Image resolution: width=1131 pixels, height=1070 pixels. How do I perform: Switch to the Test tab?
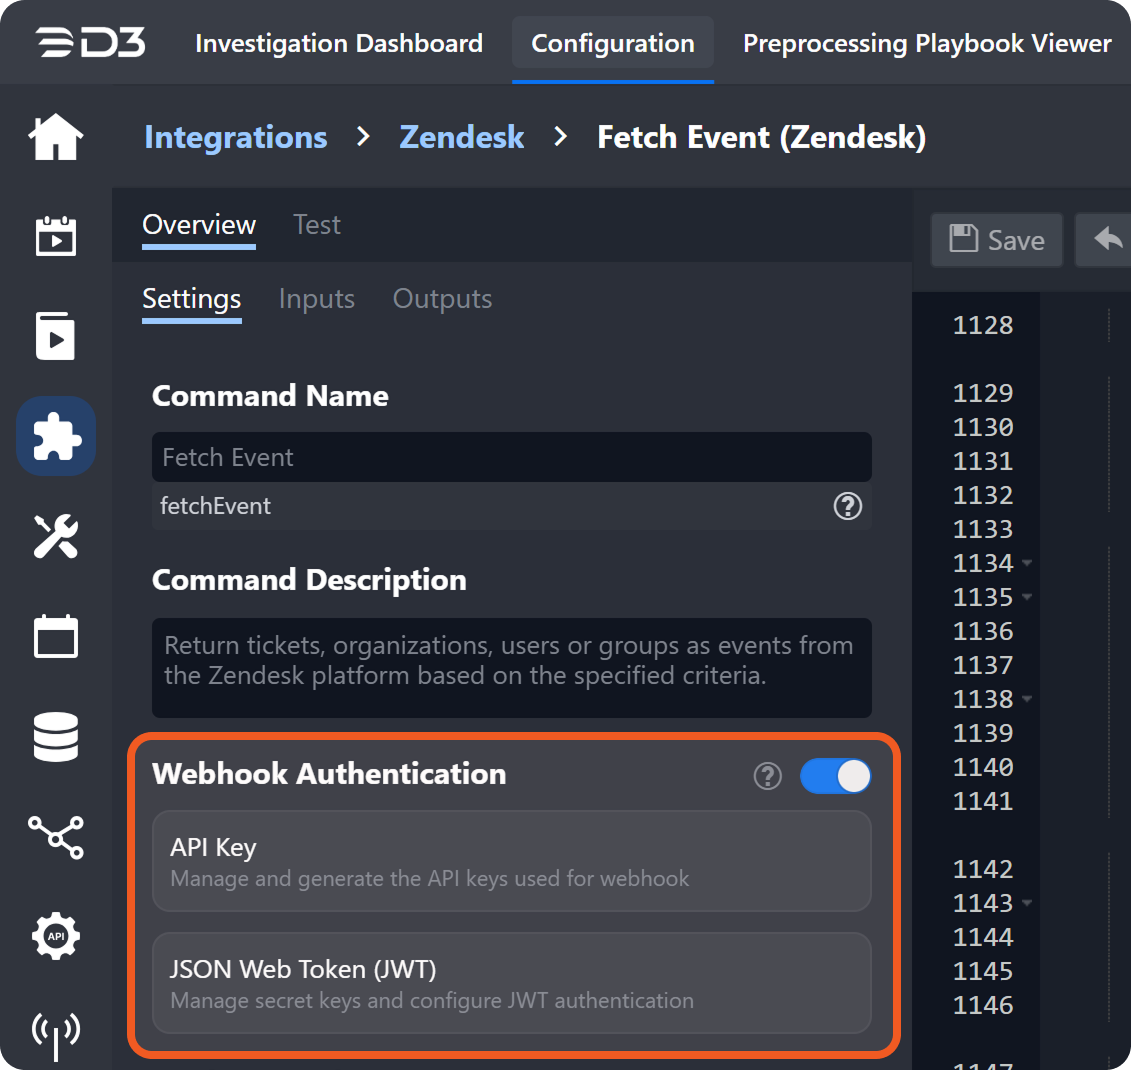[x=316, y=225]
